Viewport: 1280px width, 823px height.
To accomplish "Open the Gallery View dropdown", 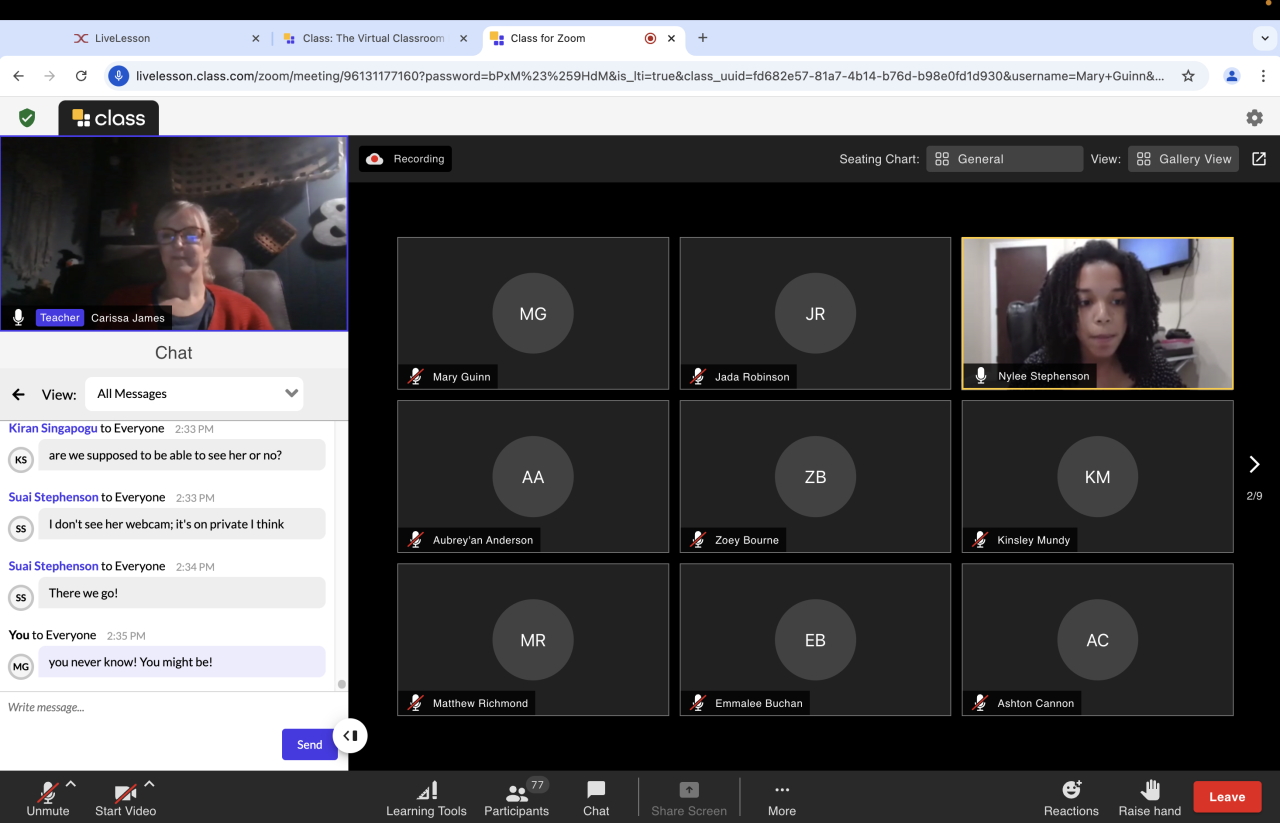I will pos(1183,159).
